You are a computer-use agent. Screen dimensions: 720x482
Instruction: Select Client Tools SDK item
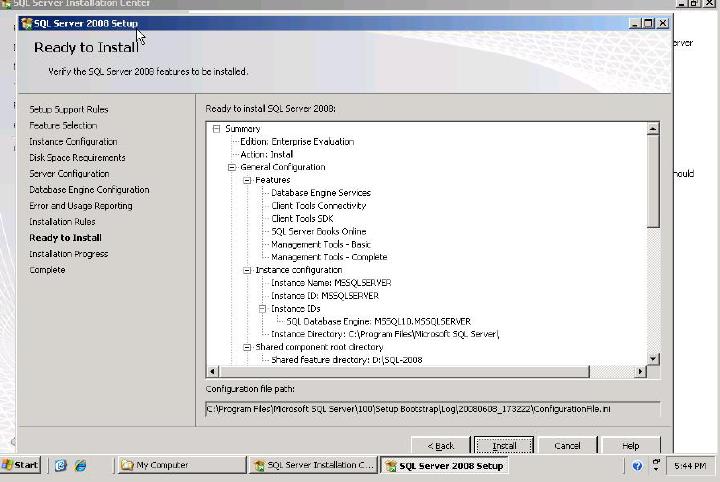(302, 219)
